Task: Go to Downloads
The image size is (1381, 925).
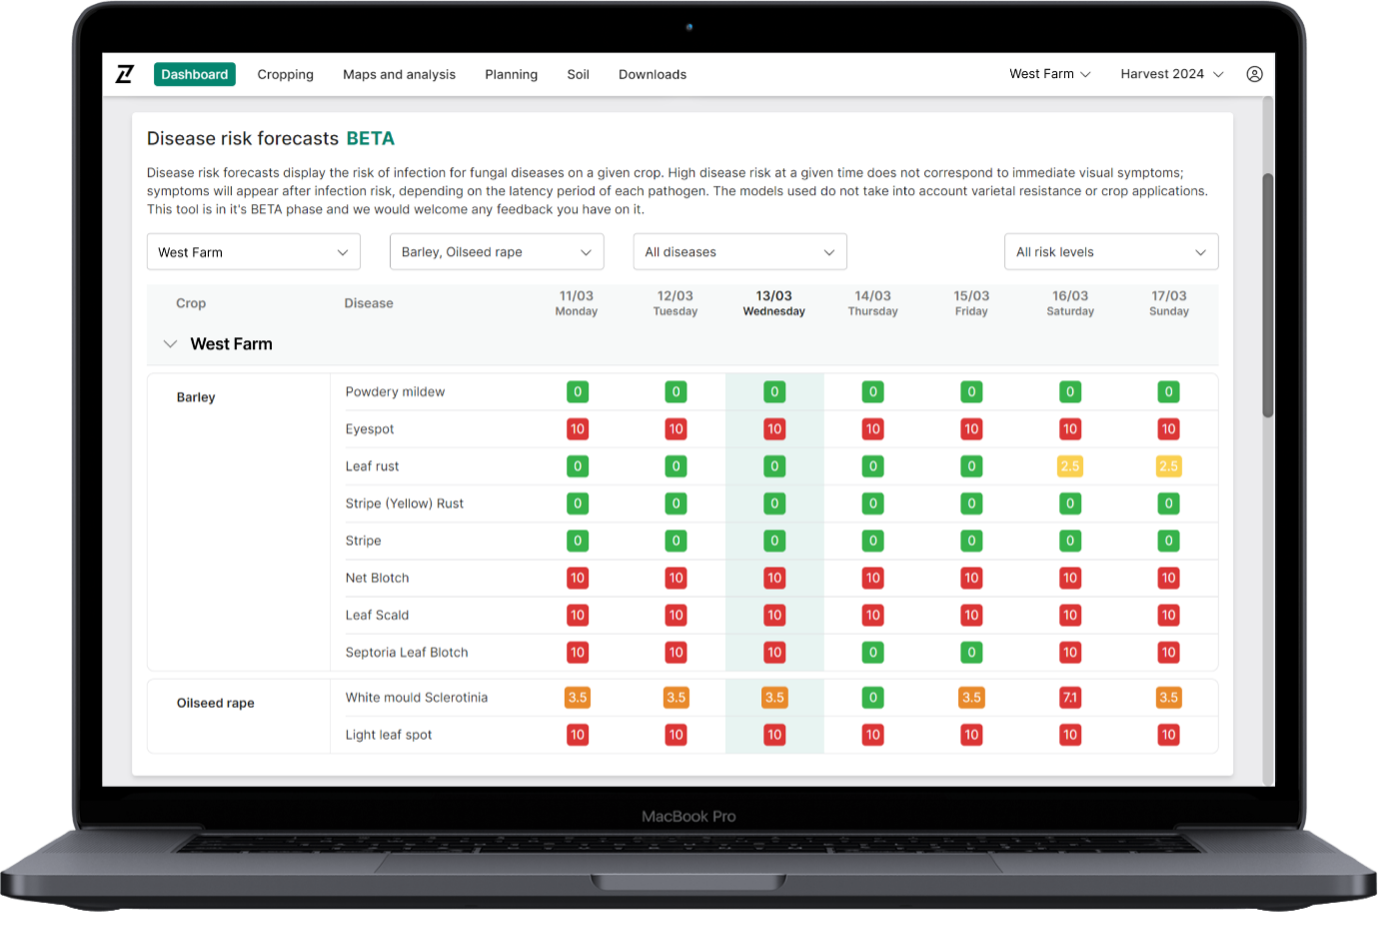Action: (652, 74)
